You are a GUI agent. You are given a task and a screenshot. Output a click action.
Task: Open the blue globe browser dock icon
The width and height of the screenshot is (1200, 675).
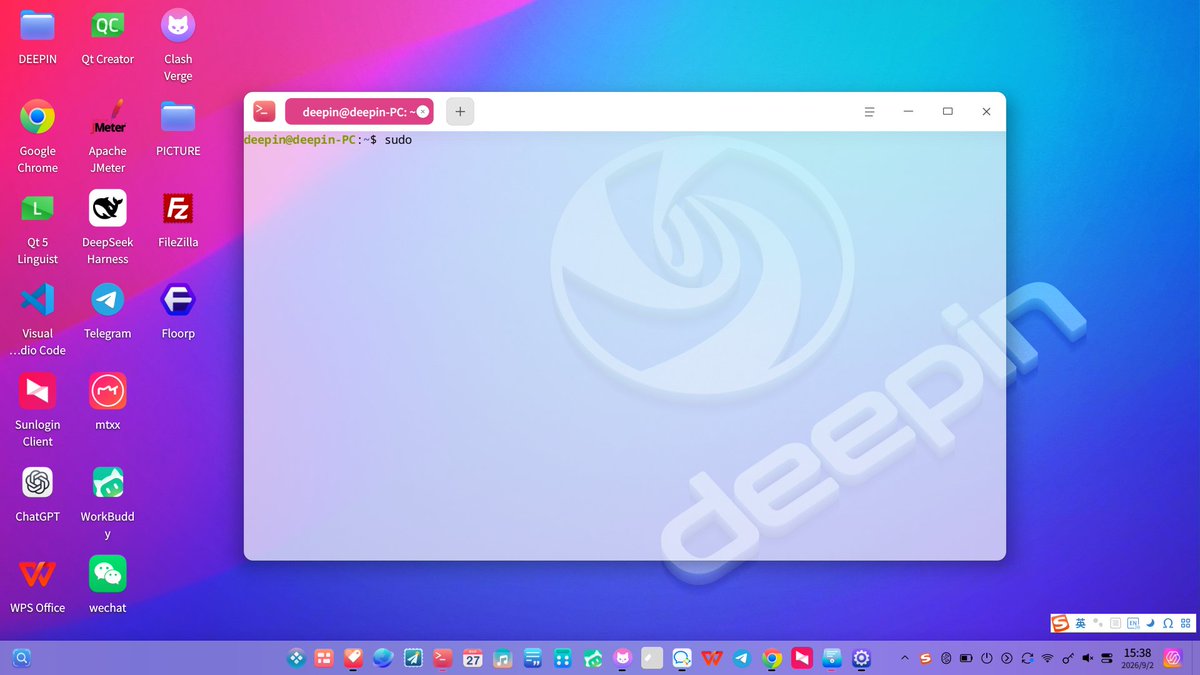383,658
